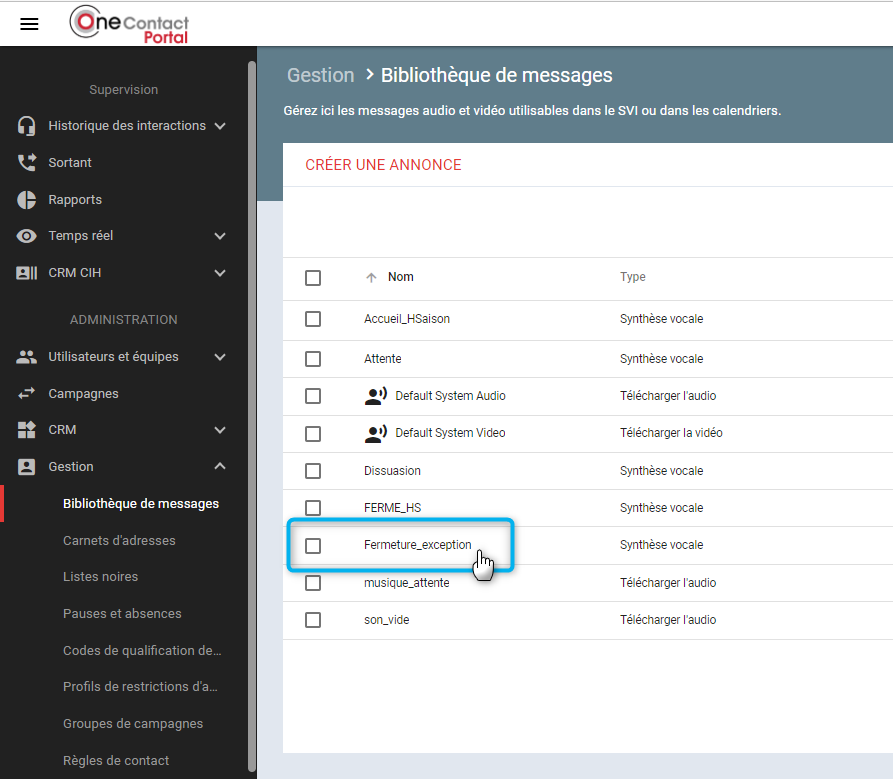This screenshot has height=779, width=893.
Task: Open the Default System Audio entry
Action: tap(450, 396)
